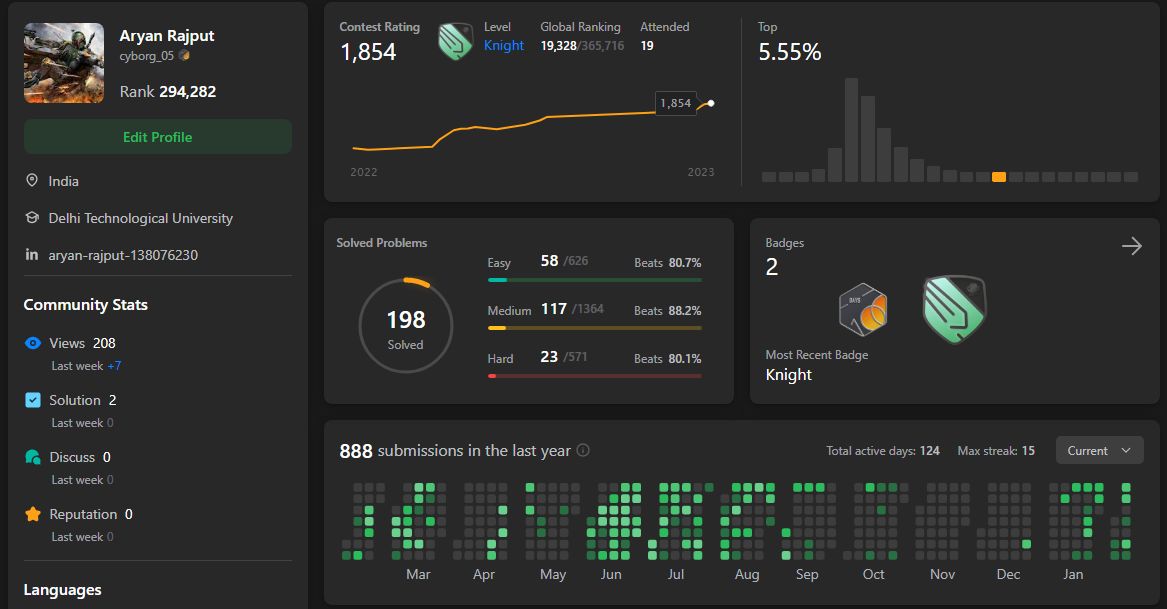Click the profile avatar picture

point(64,63)
